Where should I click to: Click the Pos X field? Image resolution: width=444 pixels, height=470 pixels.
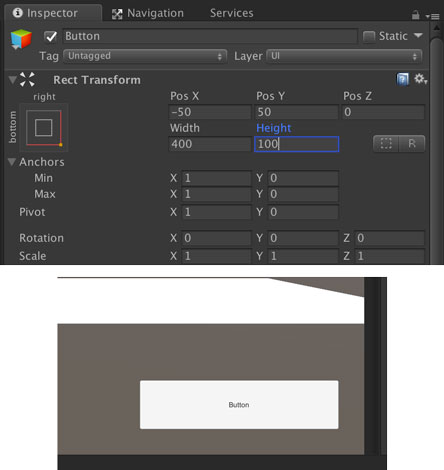click(x=210, y=112)
